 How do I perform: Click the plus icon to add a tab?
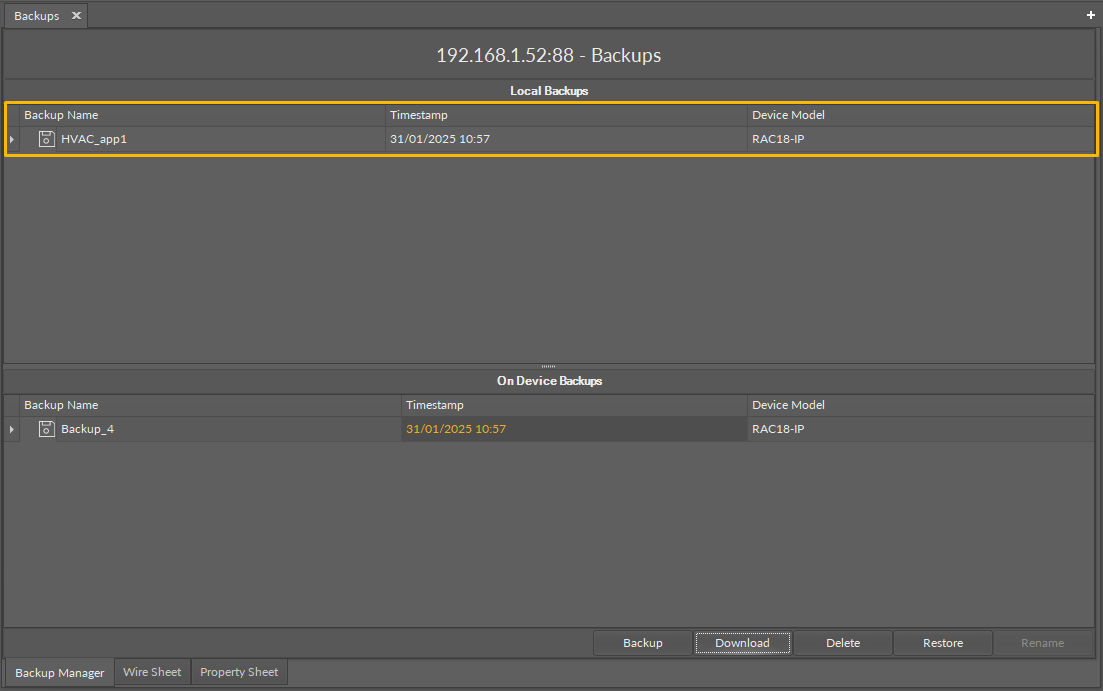click(1091, 16)
